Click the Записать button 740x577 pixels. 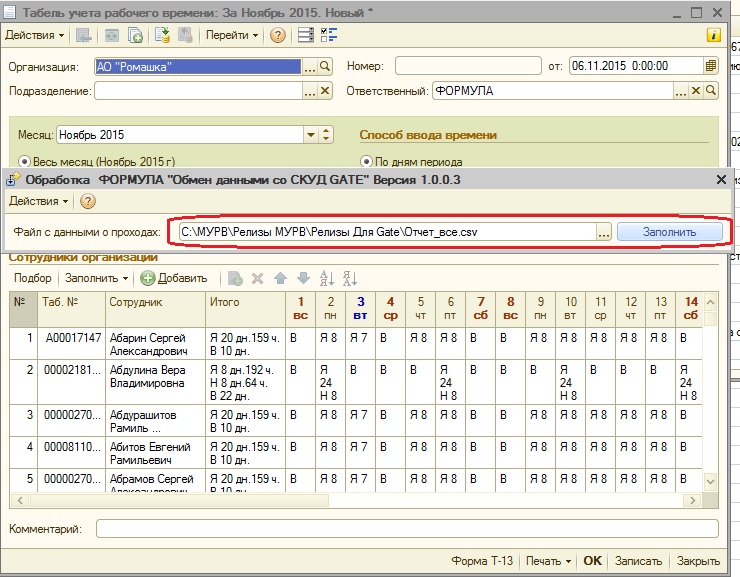pos(638,560)
